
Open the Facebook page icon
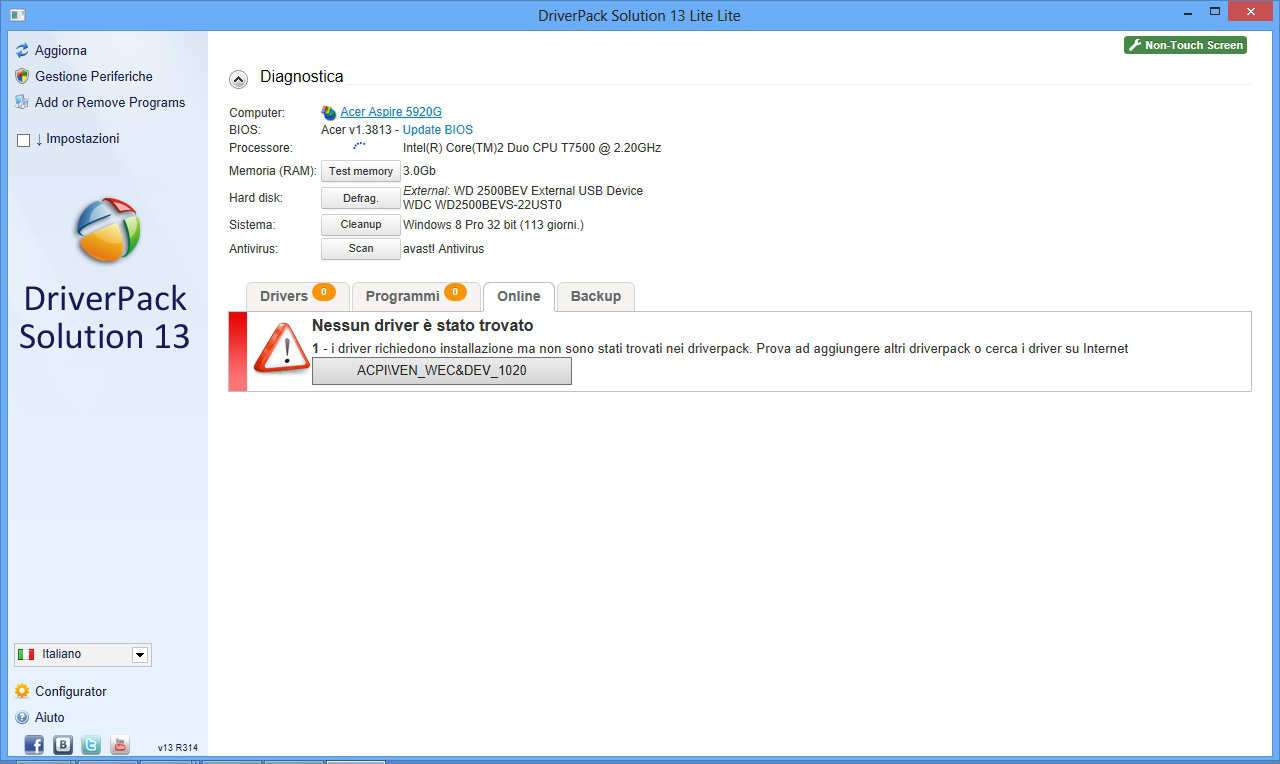(x=34, y=744)
